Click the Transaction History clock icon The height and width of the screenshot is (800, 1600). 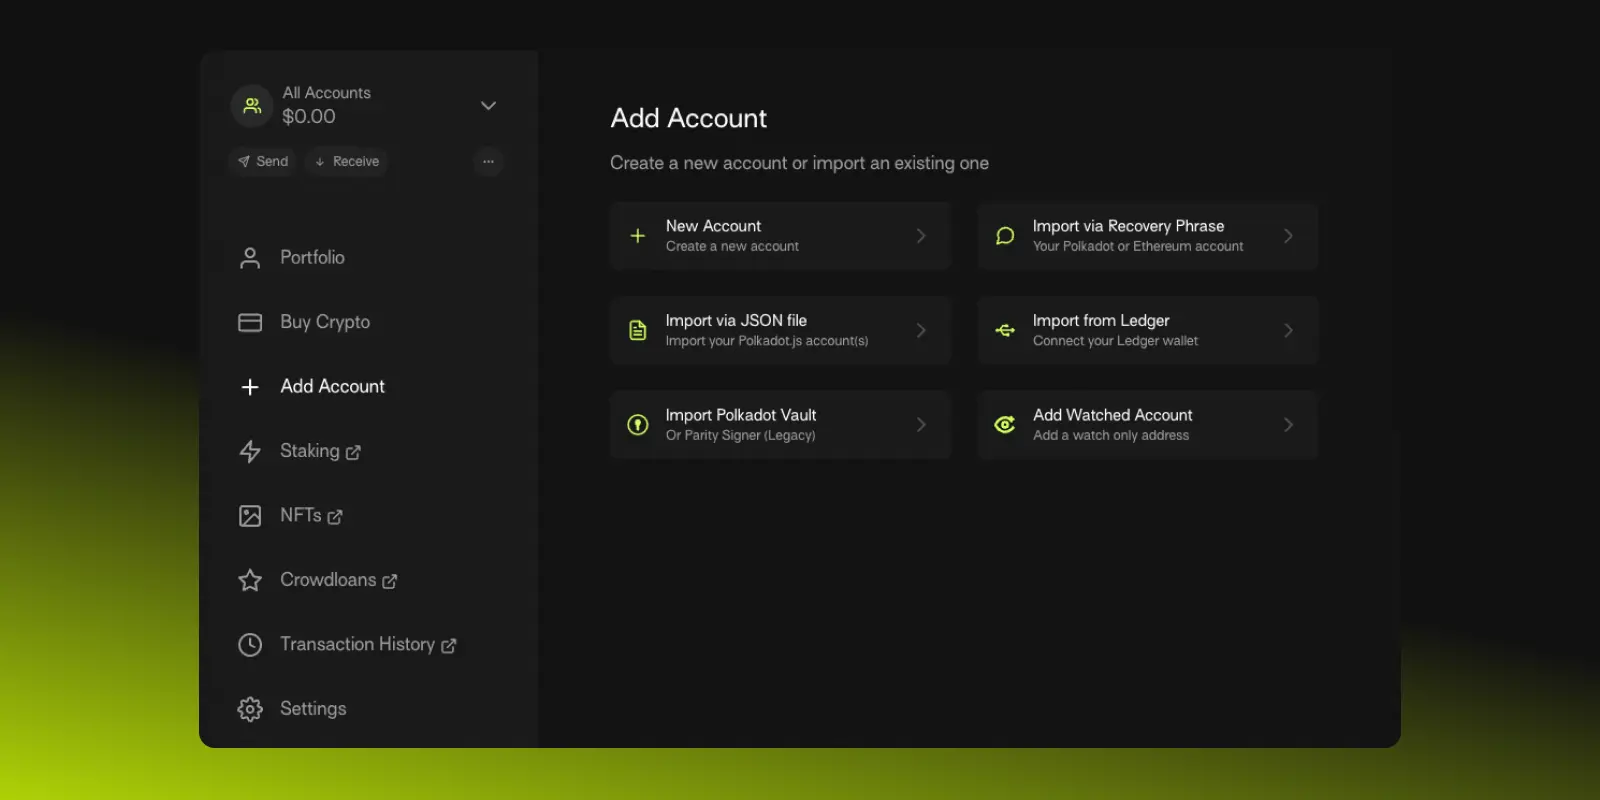click(250, 645)
